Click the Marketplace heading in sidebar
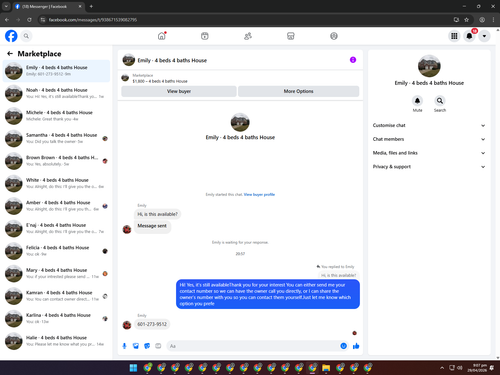The image size is (500, 375). point(39,54)
